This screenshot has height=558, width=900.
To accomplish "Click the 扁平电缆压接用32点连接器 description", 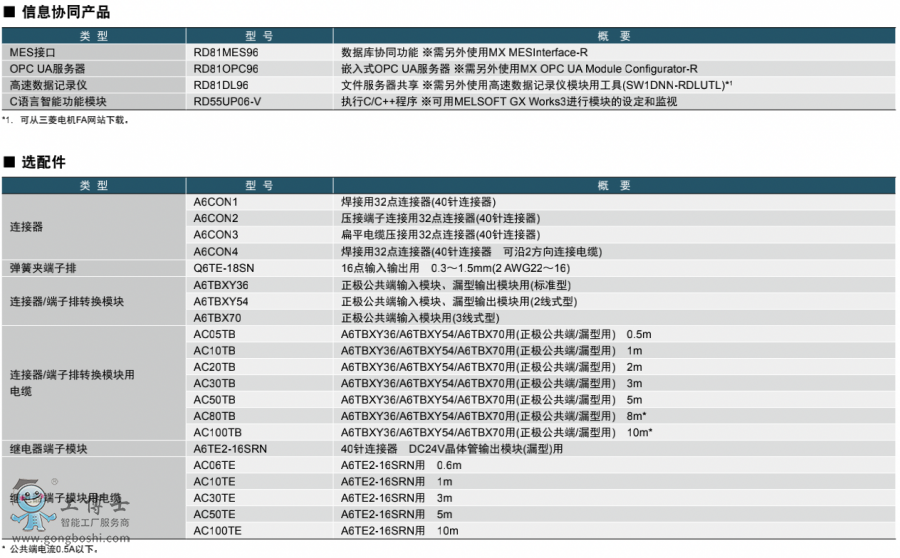I will 440,235.
